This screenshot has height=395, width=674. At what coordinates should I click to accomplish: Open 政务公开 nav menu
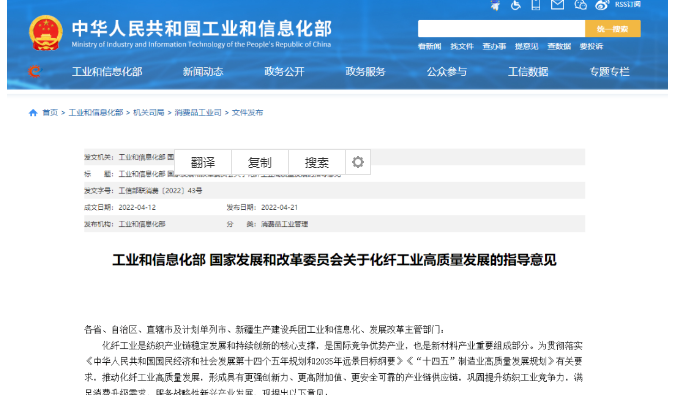click(x=284, y=72)
